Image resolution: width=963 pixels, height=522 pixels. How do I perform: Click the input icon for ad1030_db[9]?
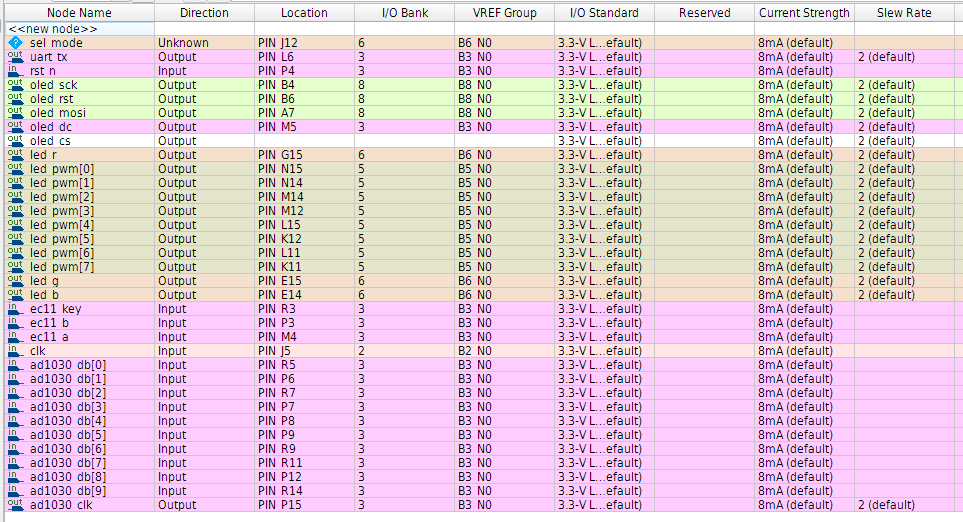point(15,491)
